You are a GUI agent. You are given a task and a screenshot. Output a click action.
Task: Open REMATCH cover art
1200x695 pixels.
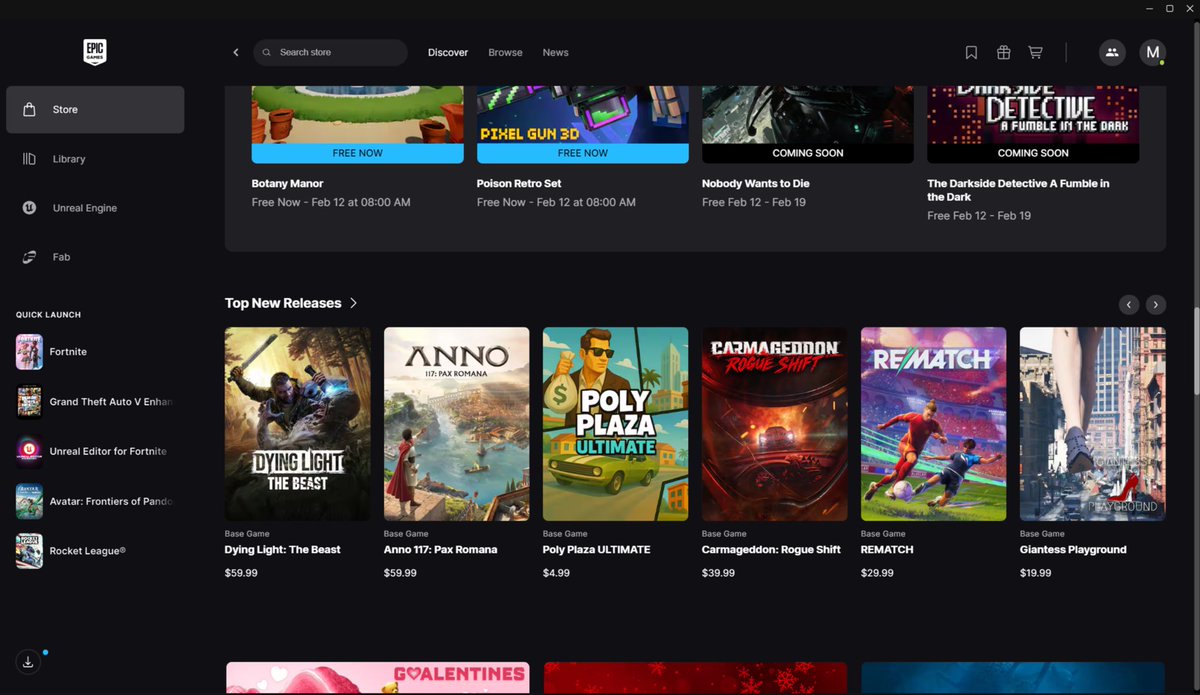click(x=934, y=424)
